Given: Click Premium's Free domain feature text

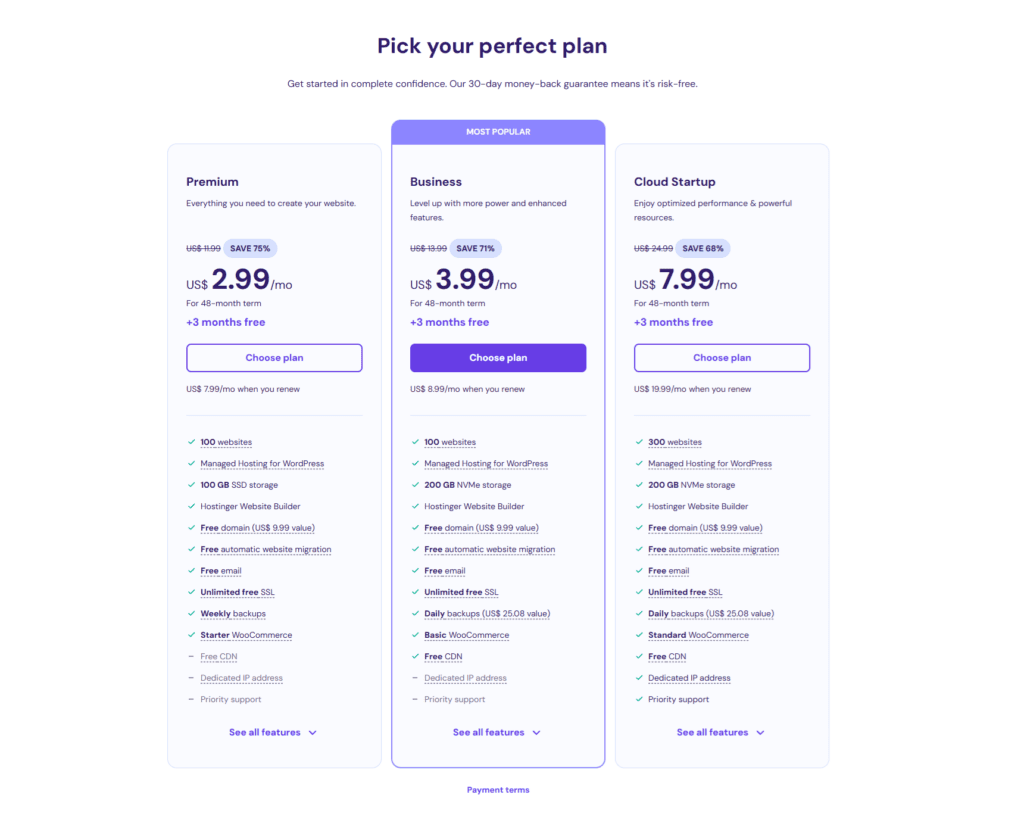Looking at the screenshot, I should click(257, 528).
